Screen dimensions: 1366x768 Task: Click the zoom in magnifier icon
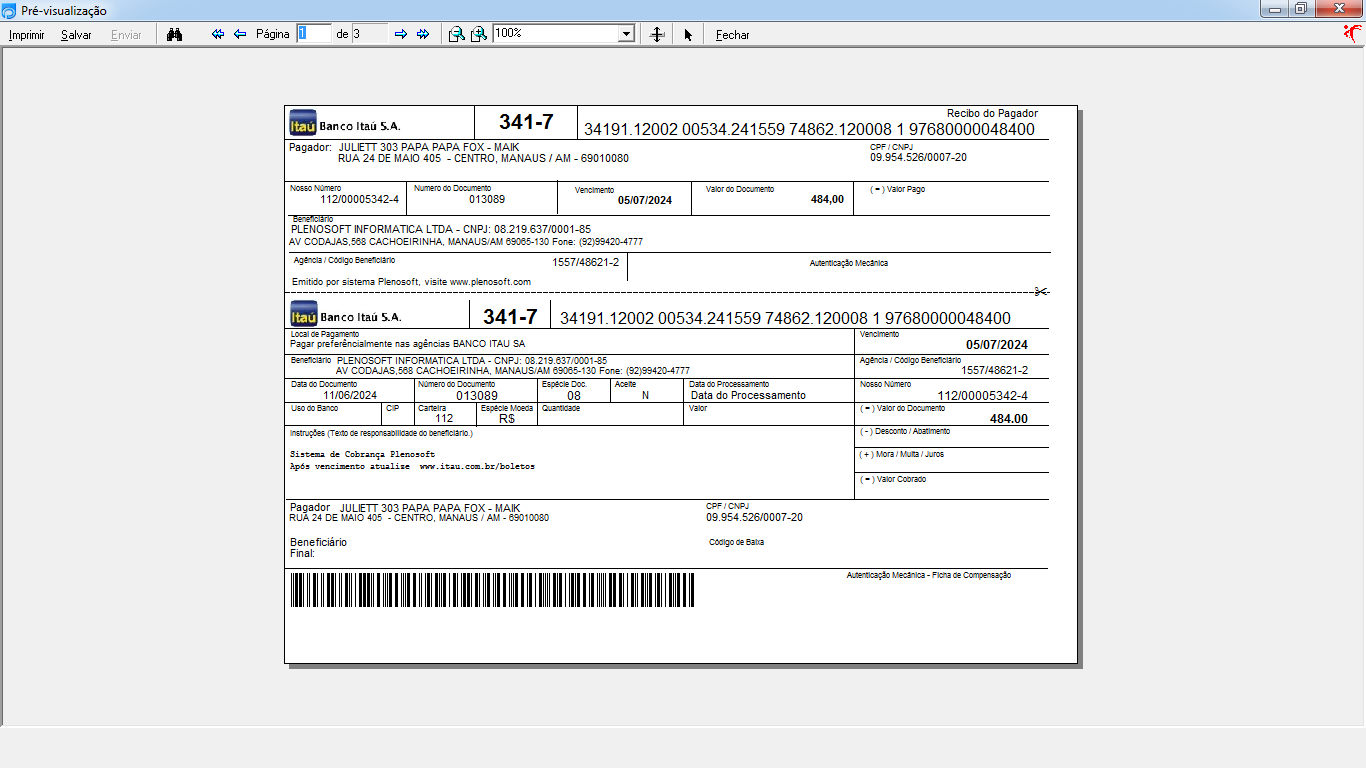[479, 34]
